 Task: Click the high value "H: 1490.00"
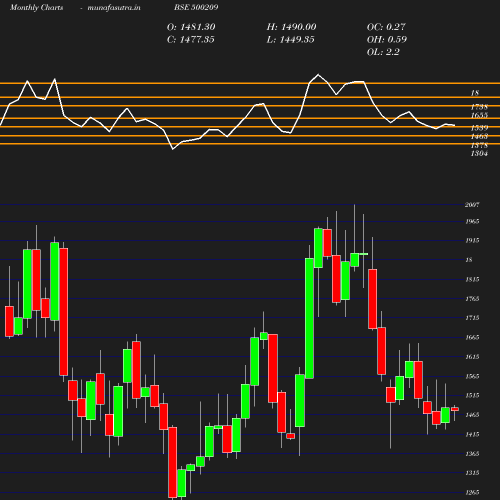291,27
